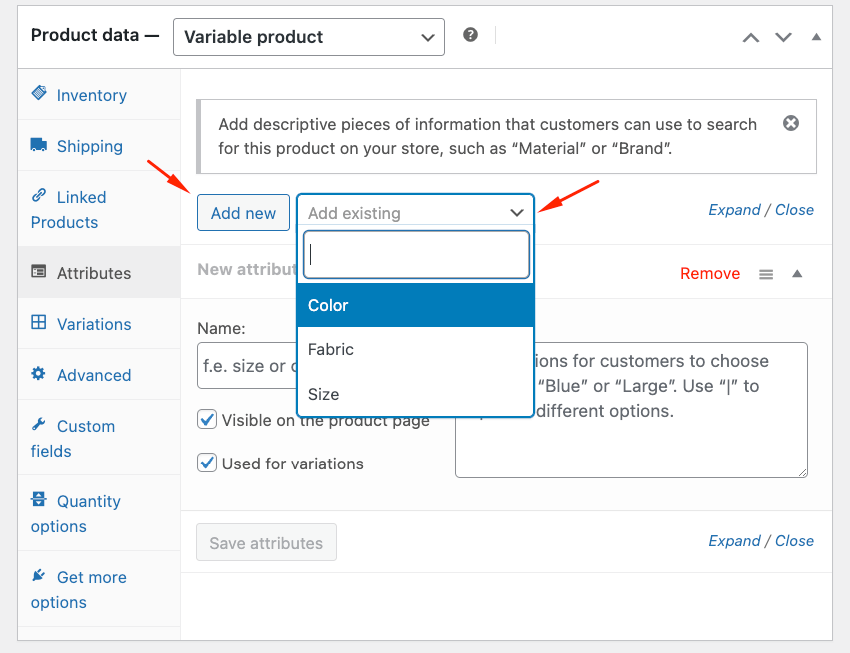Click the help question mark icon
Image resolution: width=850 pixels, height=653 pixels.
(x=471, y=35)
